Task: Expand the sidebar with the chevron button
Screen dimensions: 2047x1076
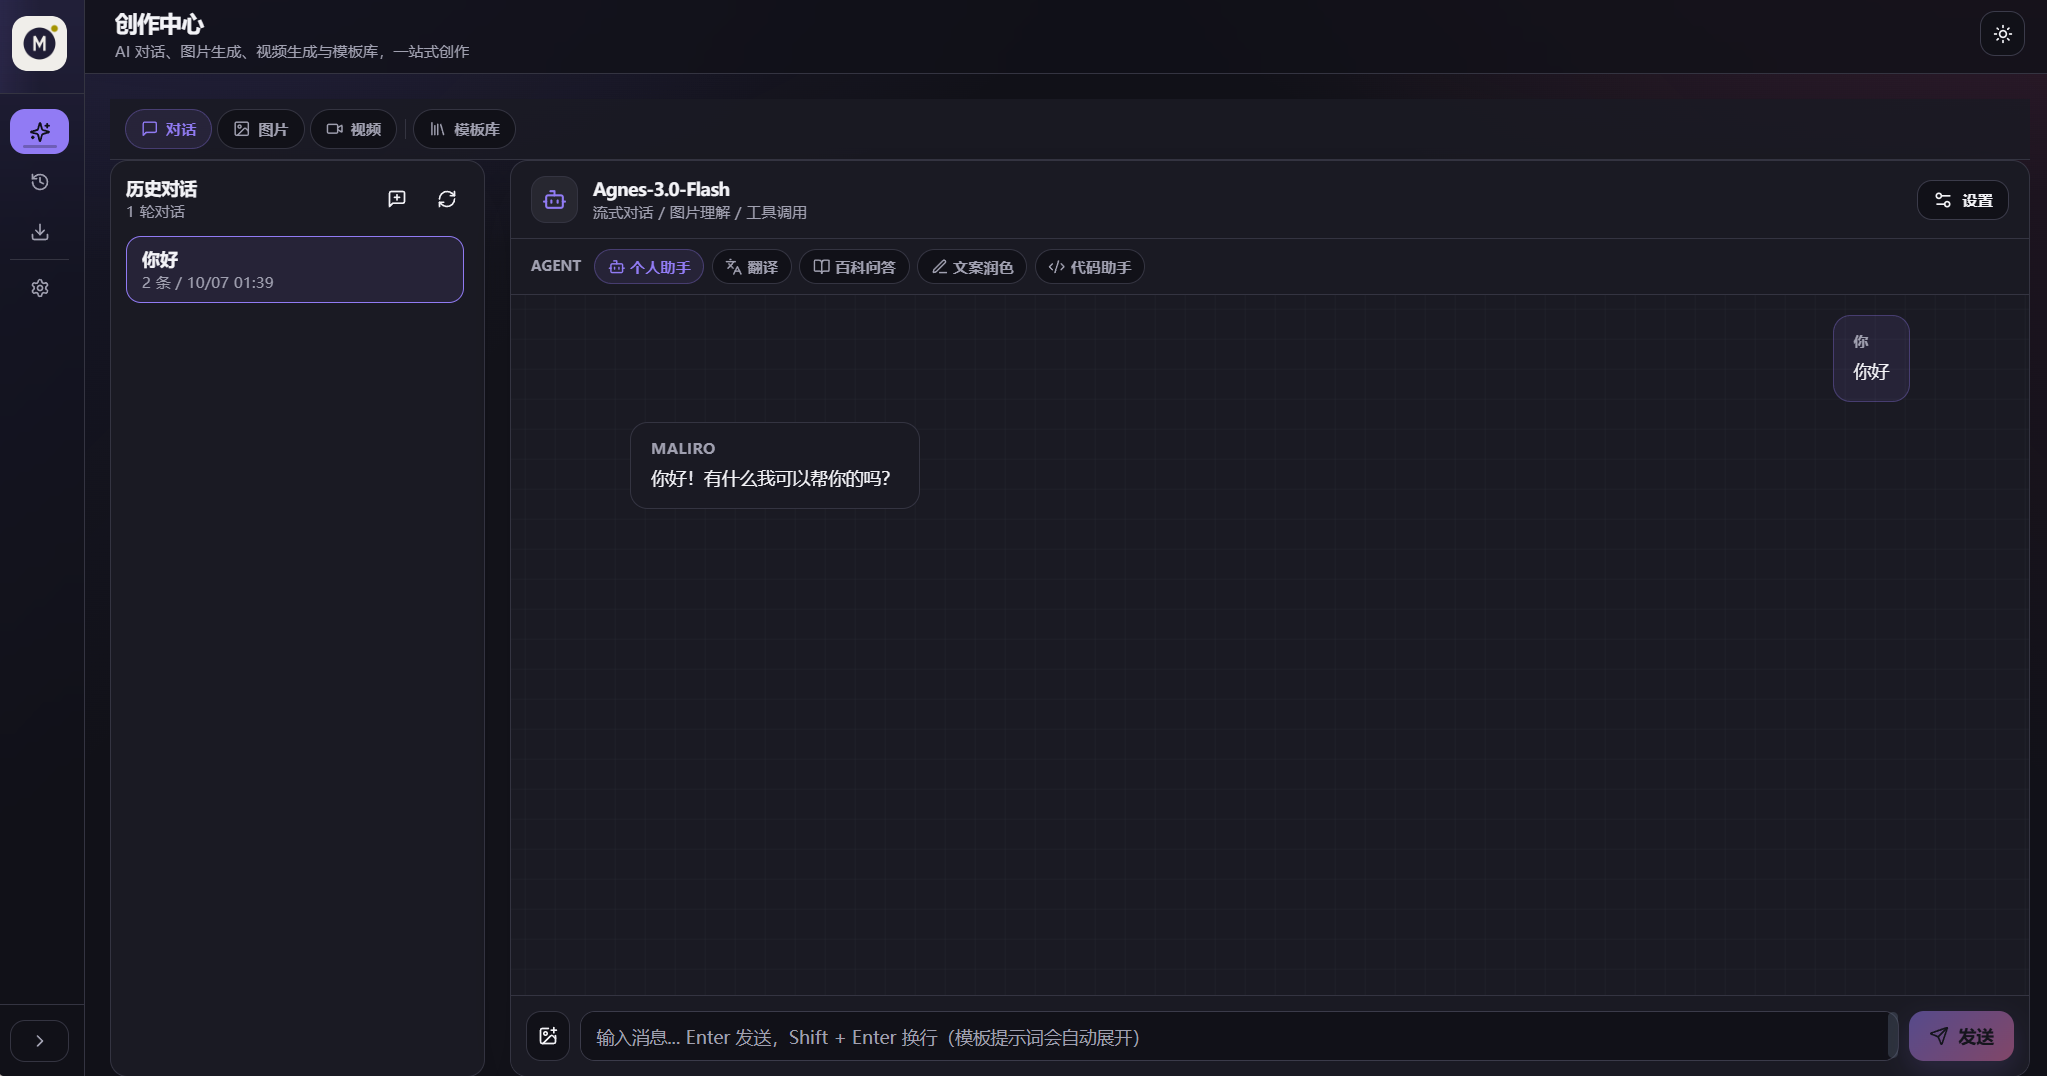Action: tap(40, 1041)
